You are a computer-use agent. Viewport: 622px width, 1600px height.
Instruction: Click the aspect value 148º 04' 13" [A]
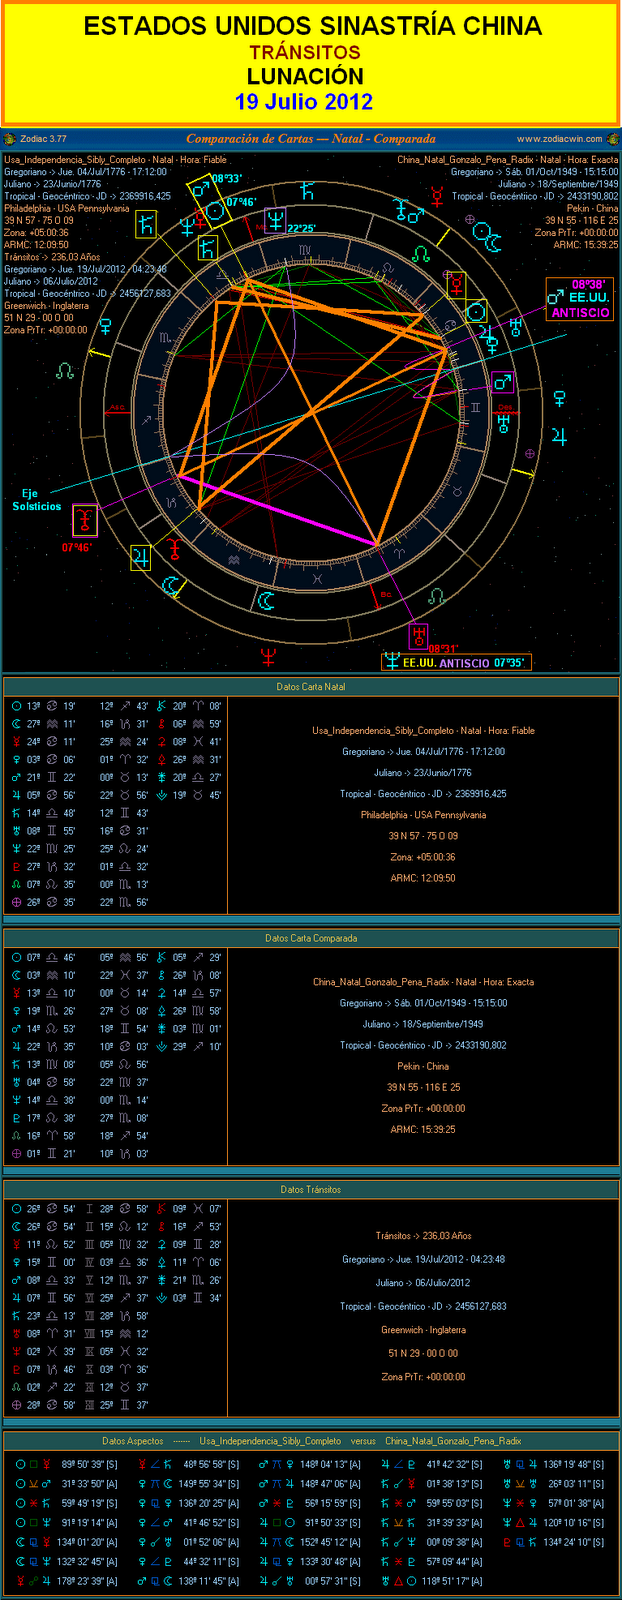coord(331,1464)
